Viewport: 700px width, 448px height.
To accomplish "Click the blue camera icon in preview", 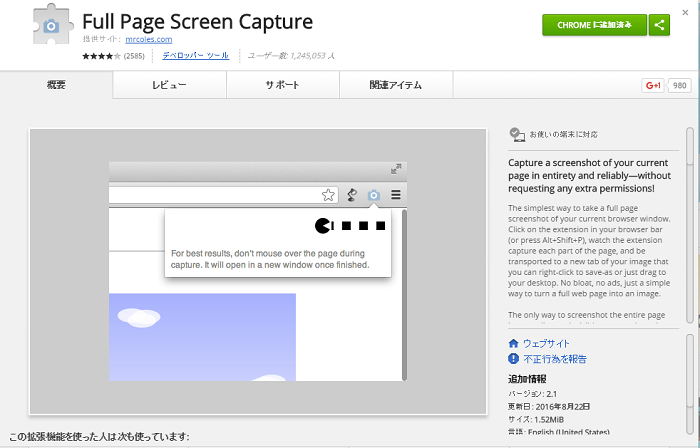I will [374, 195].
